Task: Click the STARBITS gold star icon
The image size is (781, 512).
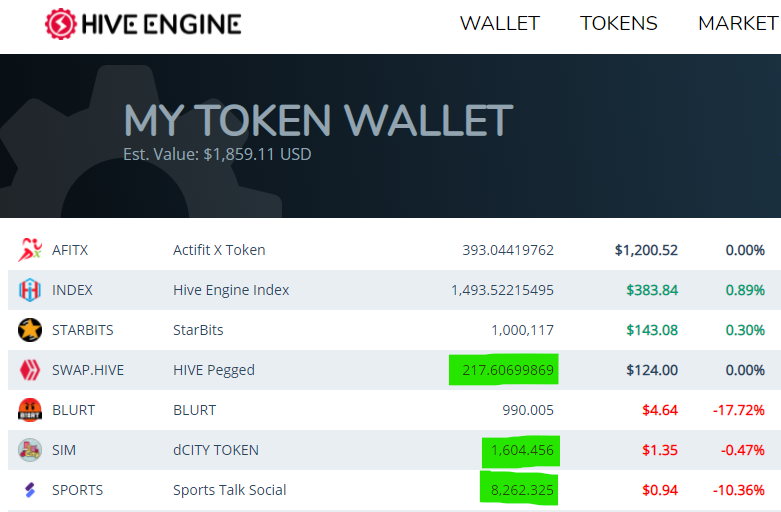Action: pyautogui.click(x=30, y=330)
